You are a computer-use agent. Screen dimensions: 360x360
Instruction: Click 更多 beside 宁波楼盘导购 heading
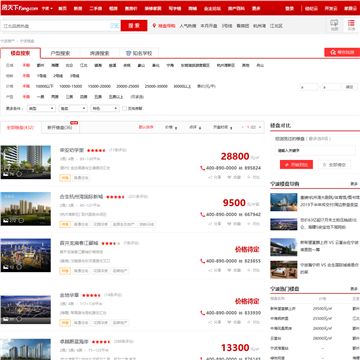[x=354, y=184]
